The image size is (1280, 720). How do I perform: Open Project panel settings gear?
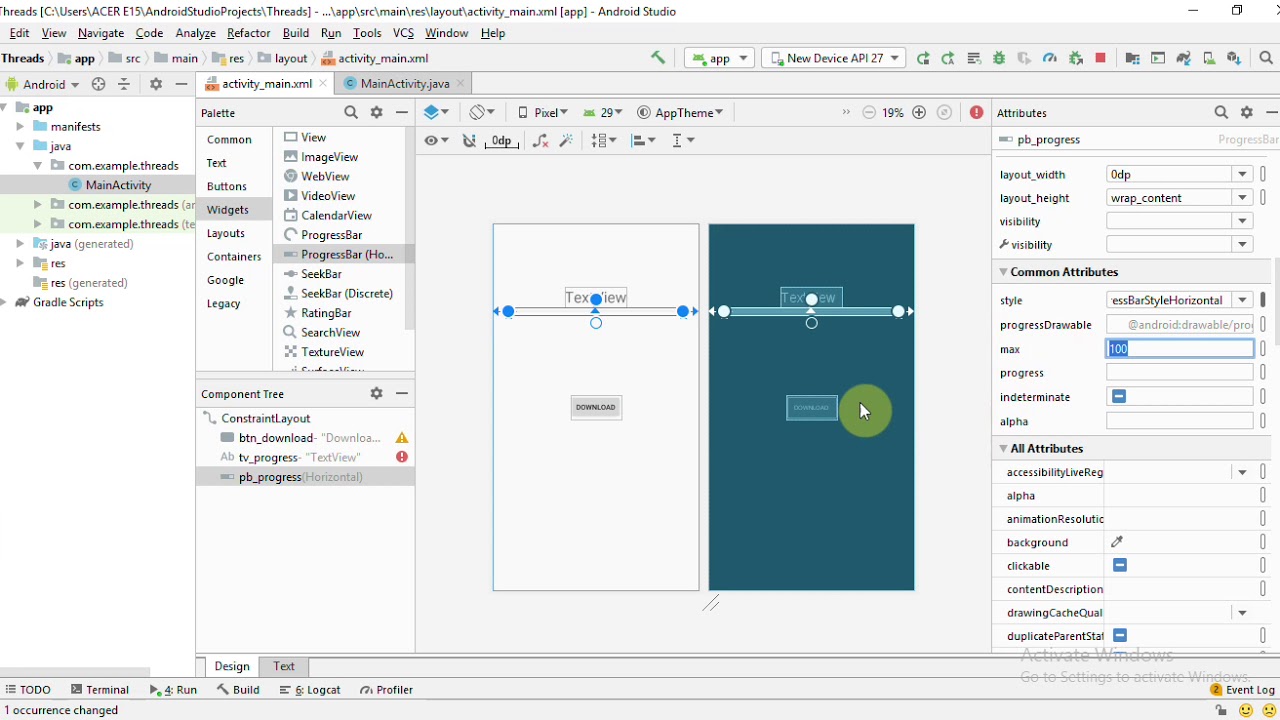click(x=156, y=84)
